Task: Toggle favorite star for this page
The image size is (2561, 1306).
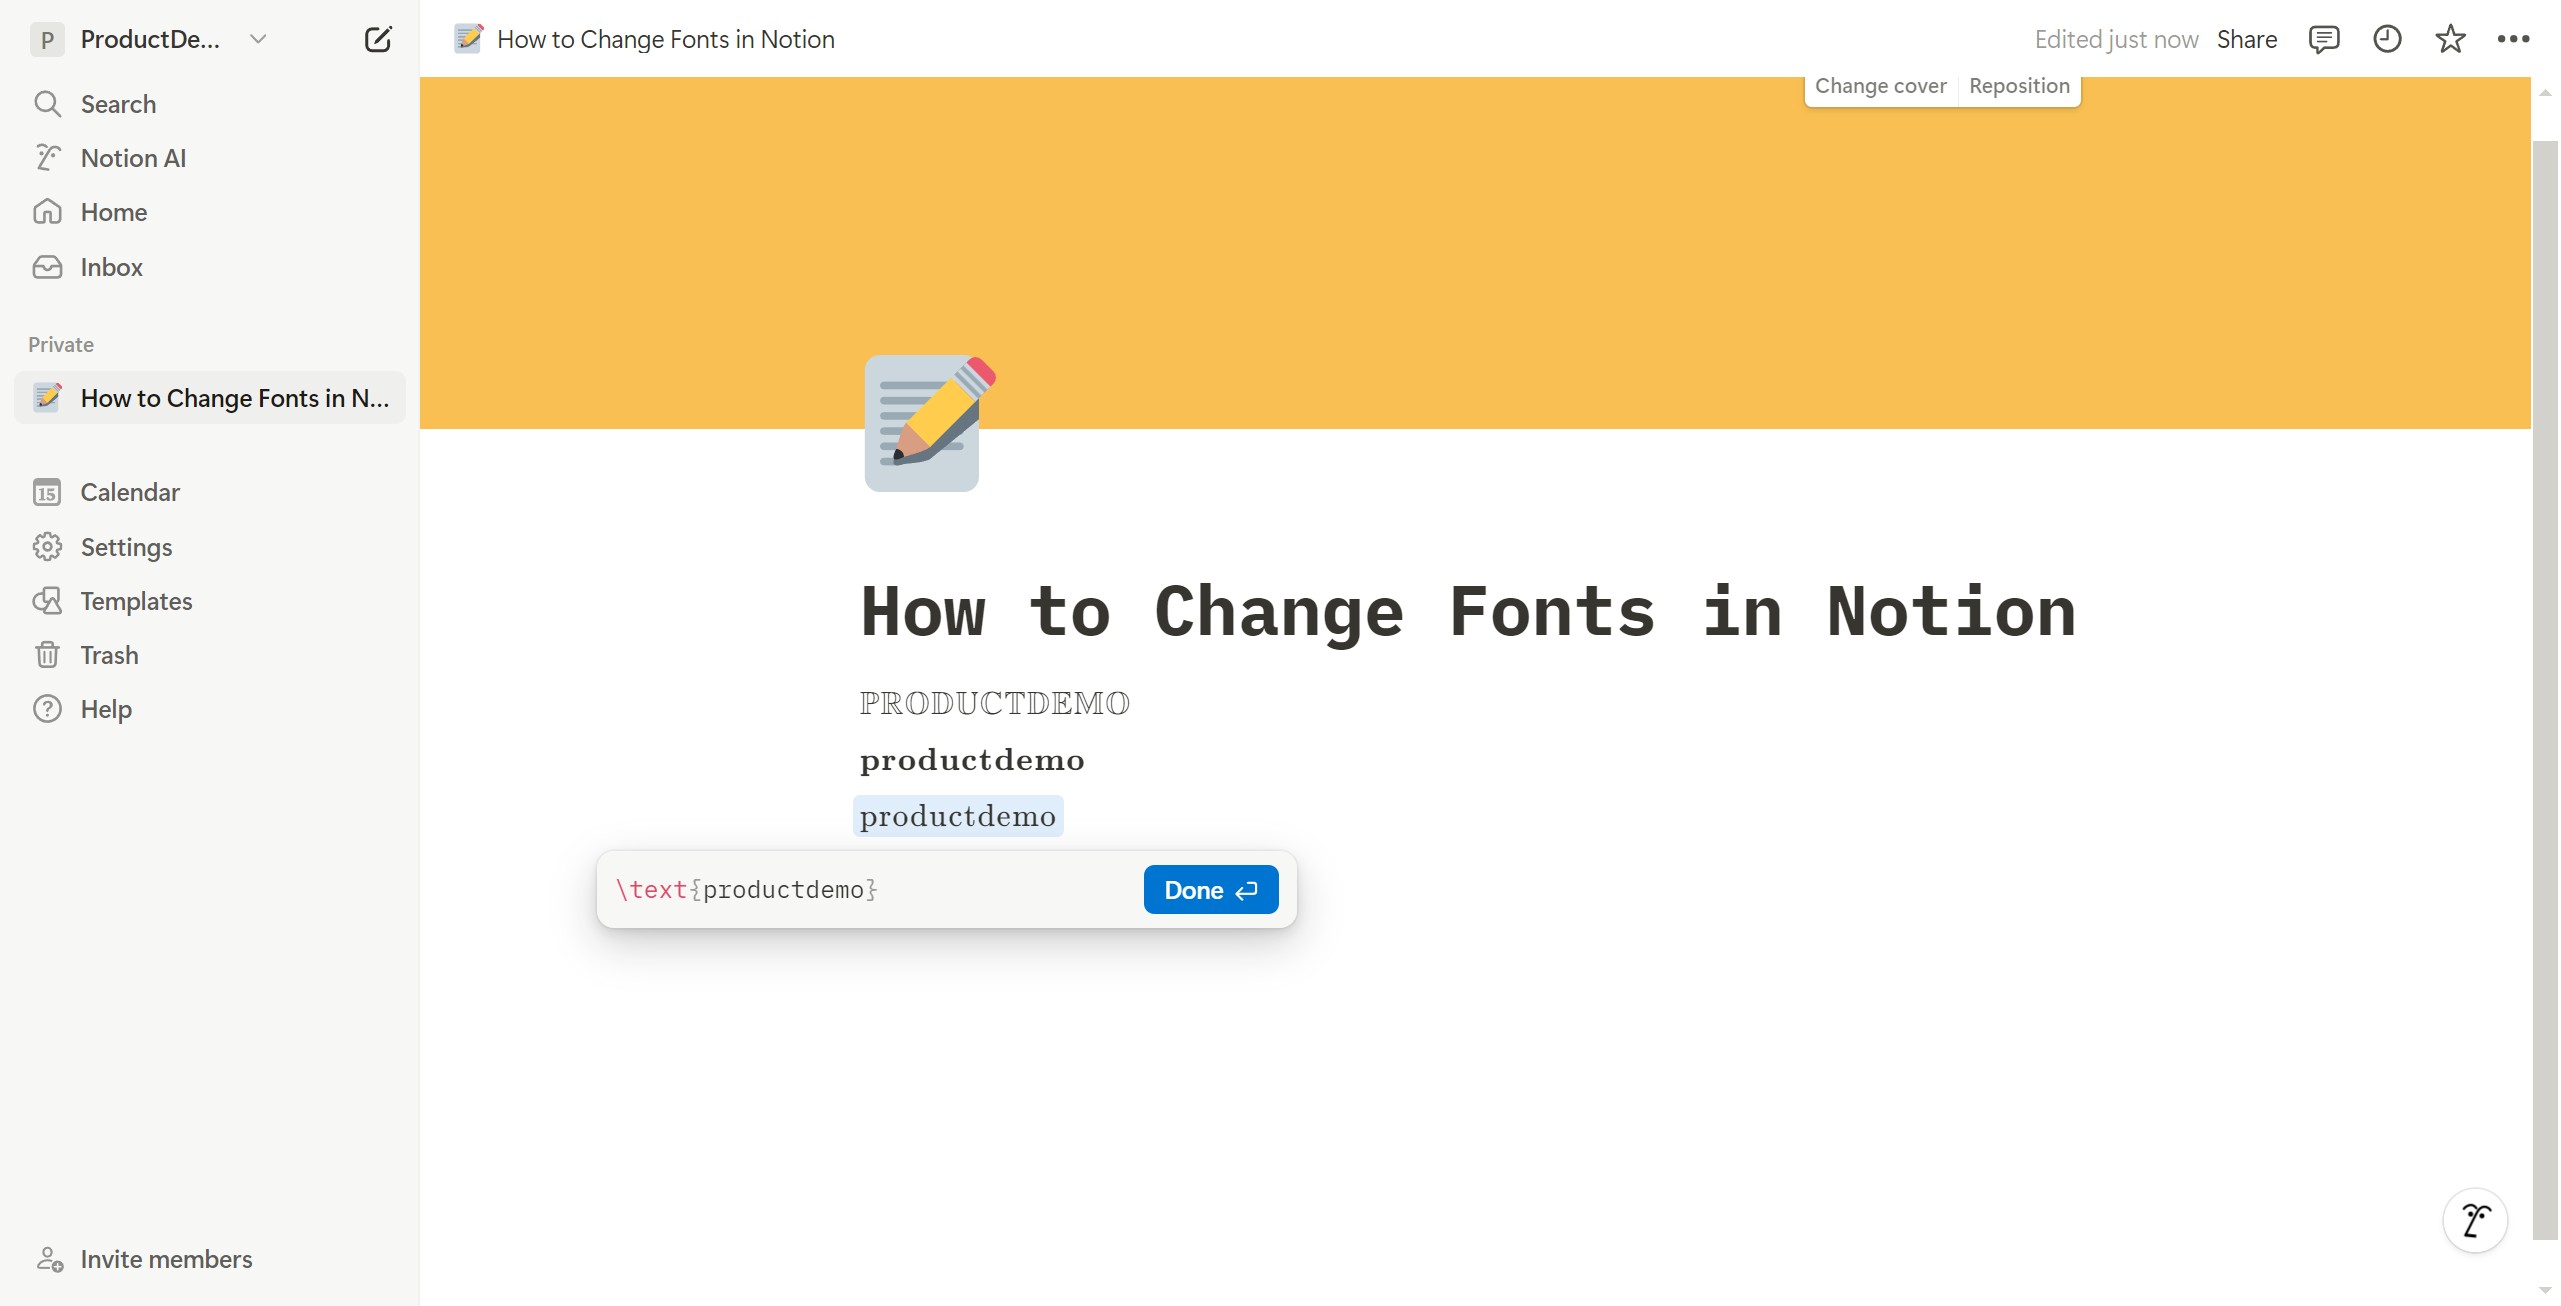Action: 2450,39
